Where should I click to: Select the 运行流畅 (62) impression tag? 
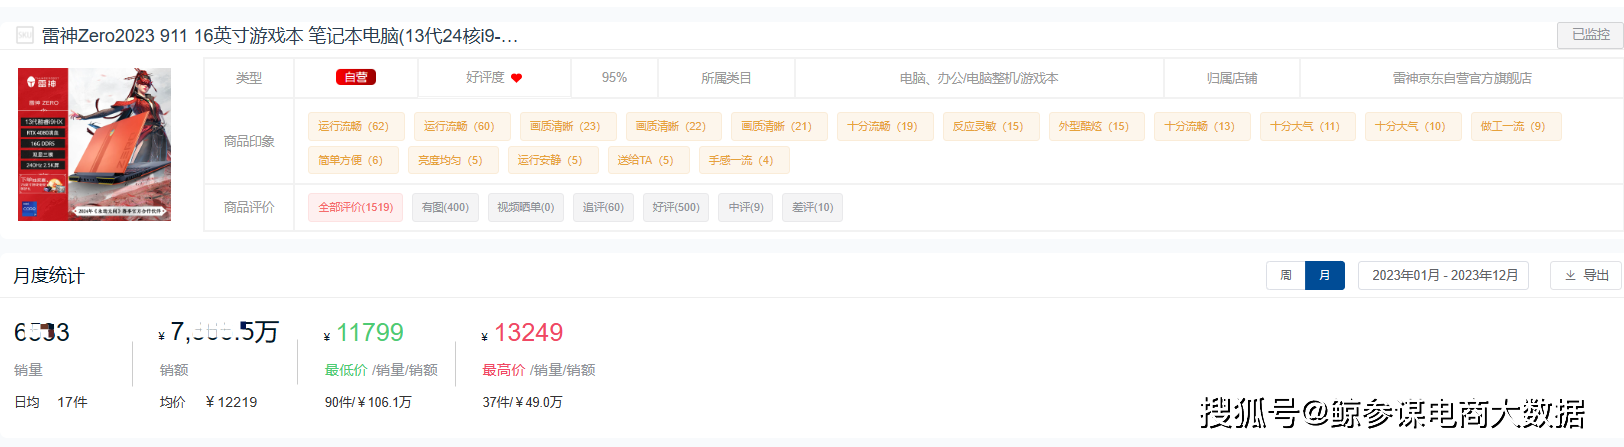[x=356, y=126]
